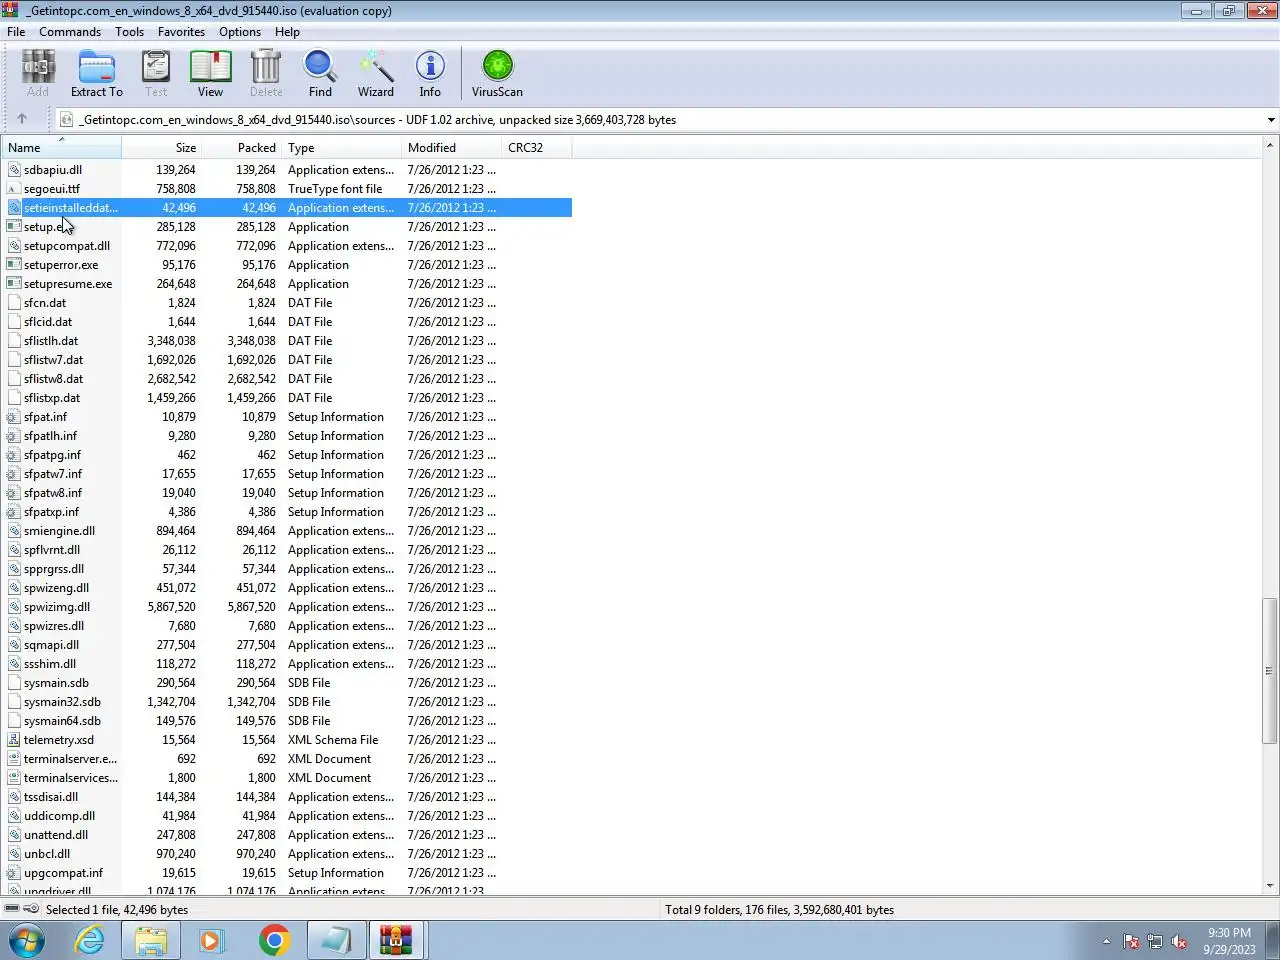Sort by the CRC32 column header

(x=537, y=147)
